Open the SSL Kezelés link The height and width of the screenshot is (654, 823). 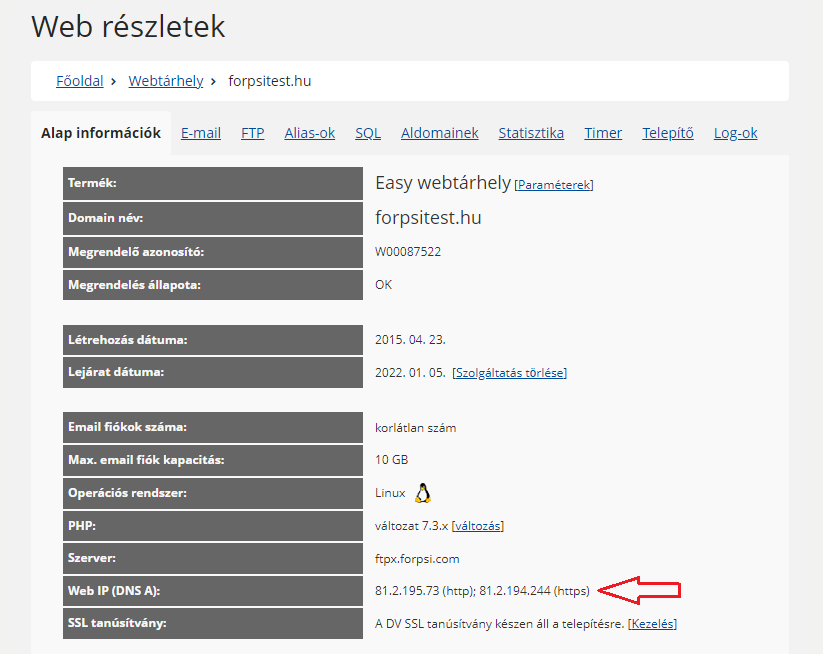point(652,624)
